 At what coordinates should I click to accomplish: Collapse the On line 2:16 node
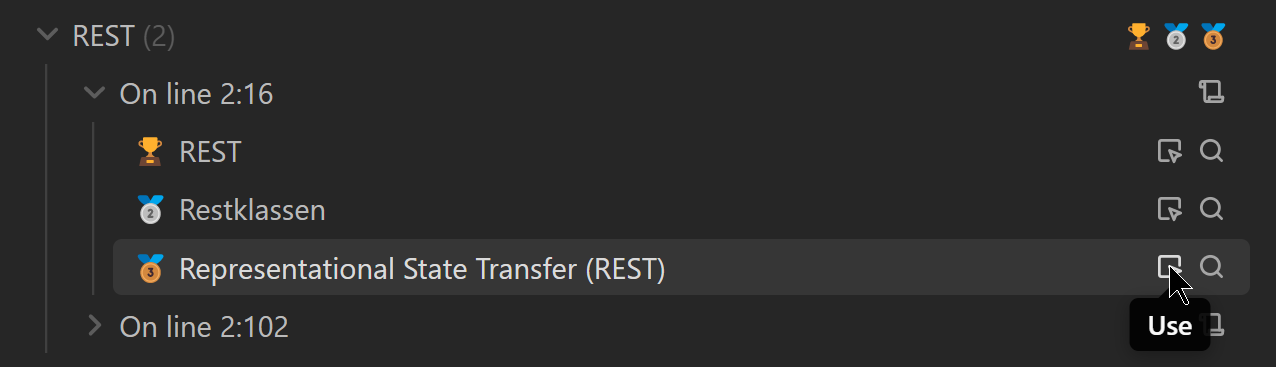click(95, 94)
